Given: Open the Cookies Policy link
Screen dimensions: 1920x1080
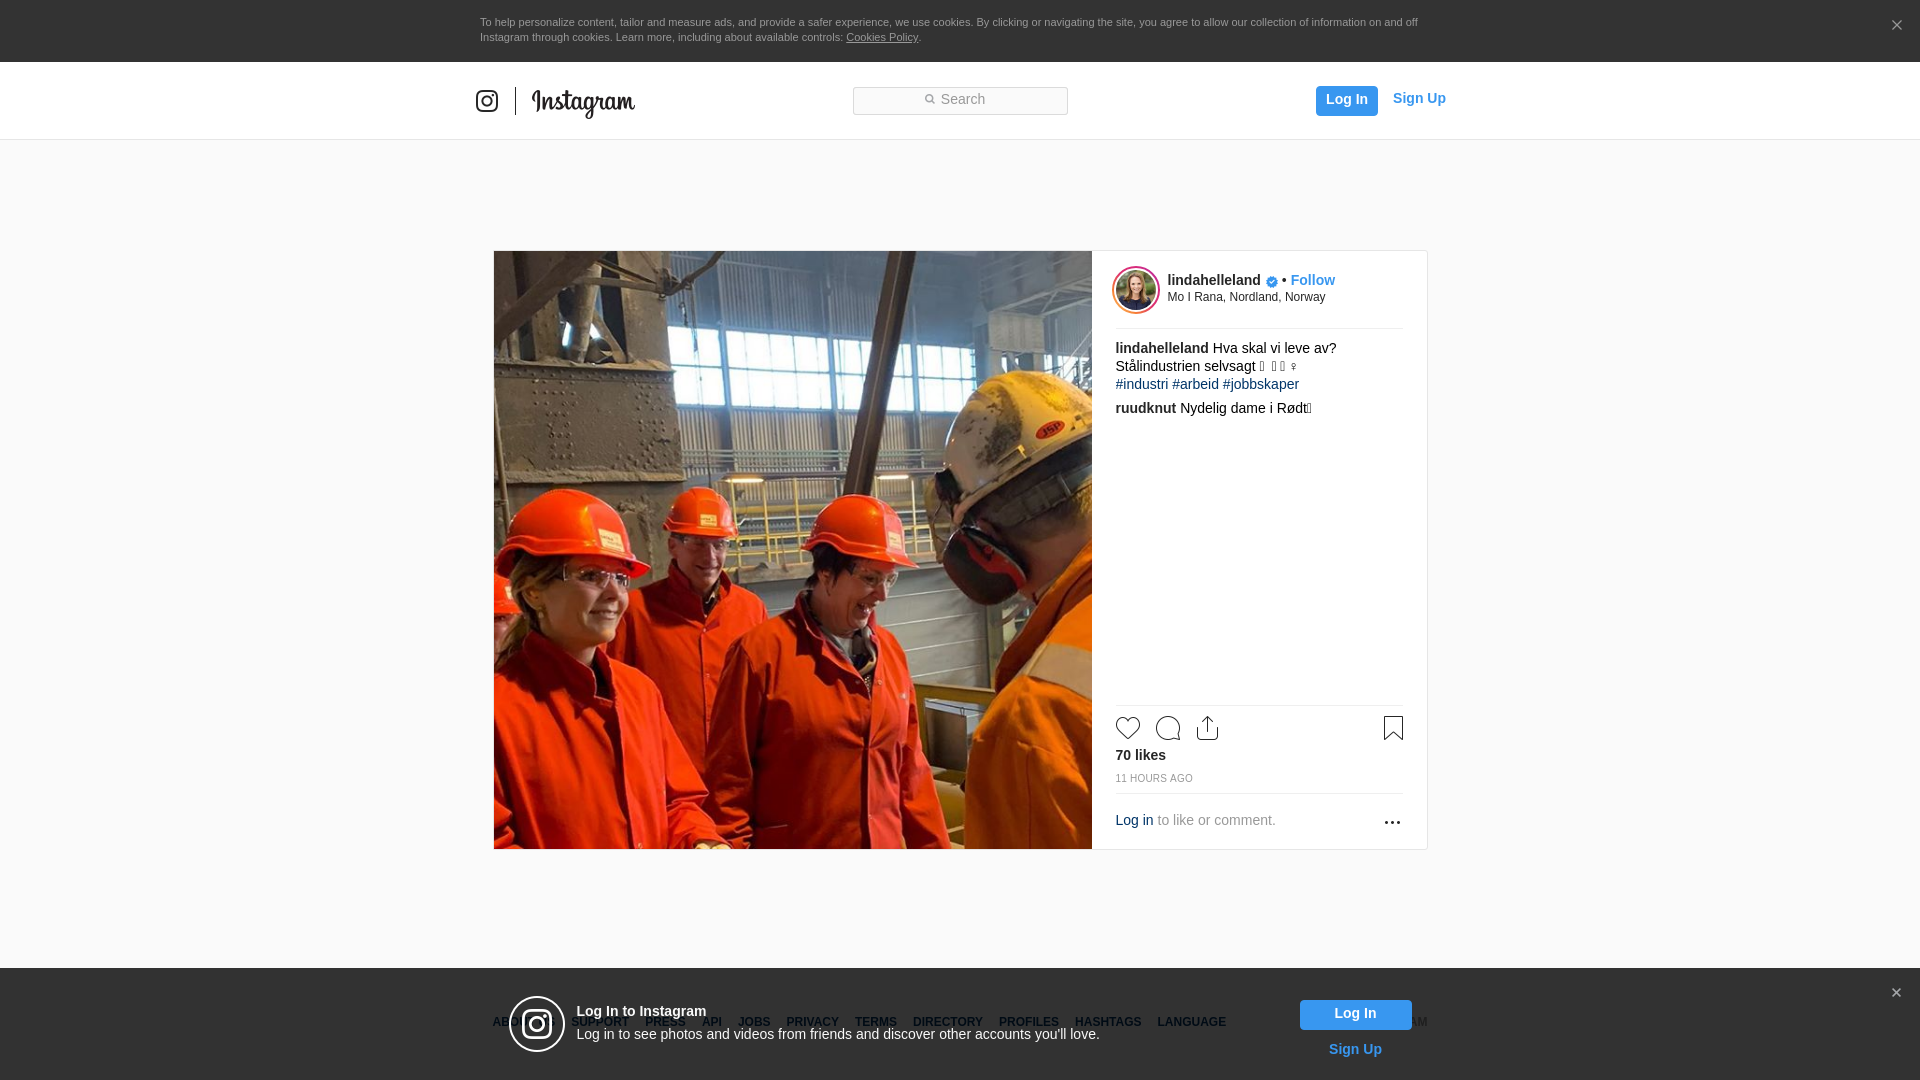Looking at the screenshot, I should coord(881,37).
